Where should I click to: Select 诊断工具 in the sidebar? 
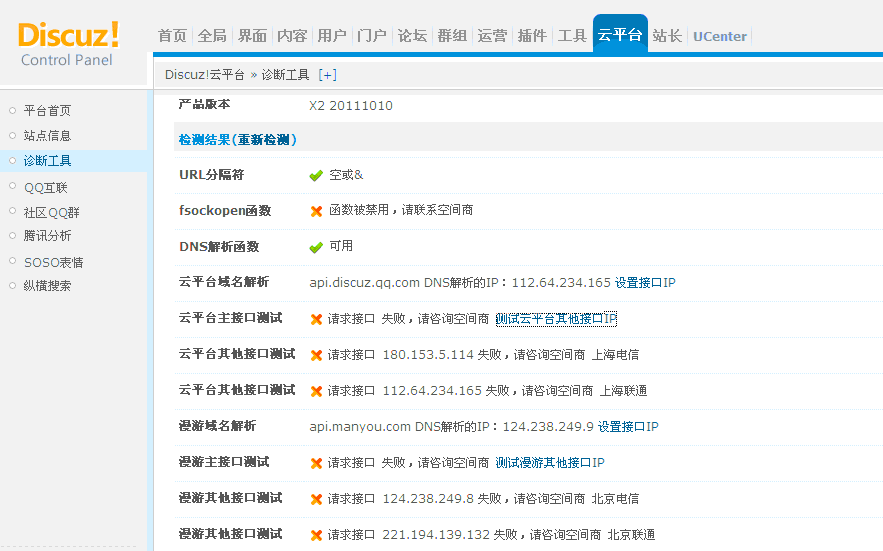pyautogui.click(x=47, y=161)
